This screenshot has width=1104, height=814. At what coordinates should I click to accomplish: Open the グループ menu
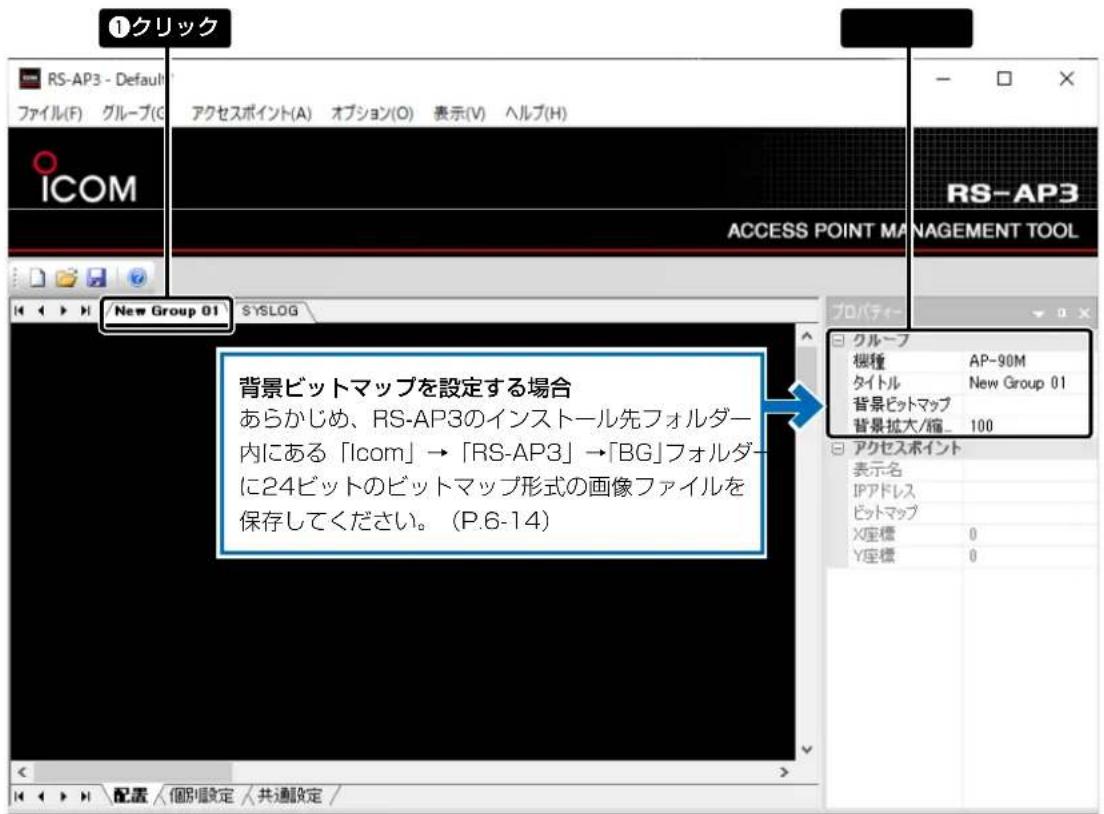(x=134, y=113)
